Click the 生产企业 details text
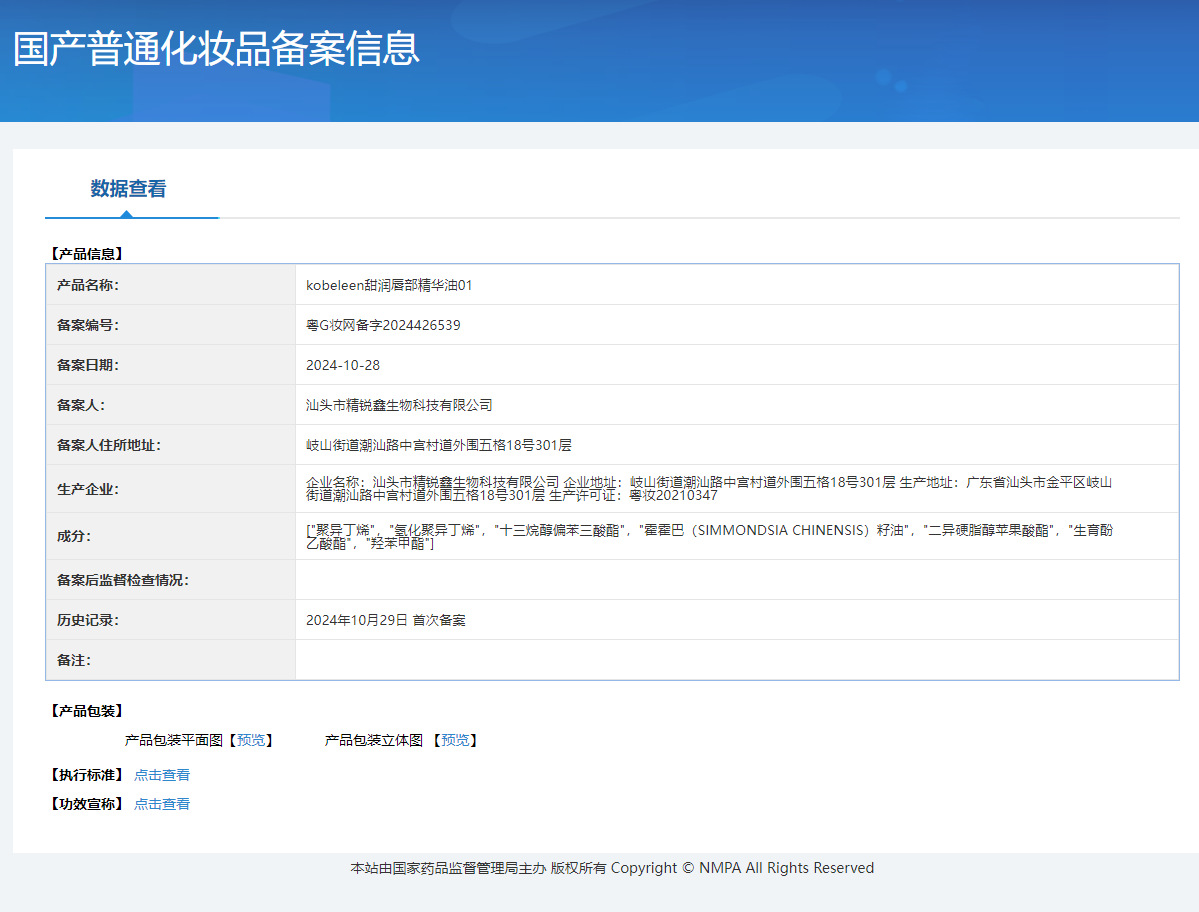 (708, 488)
